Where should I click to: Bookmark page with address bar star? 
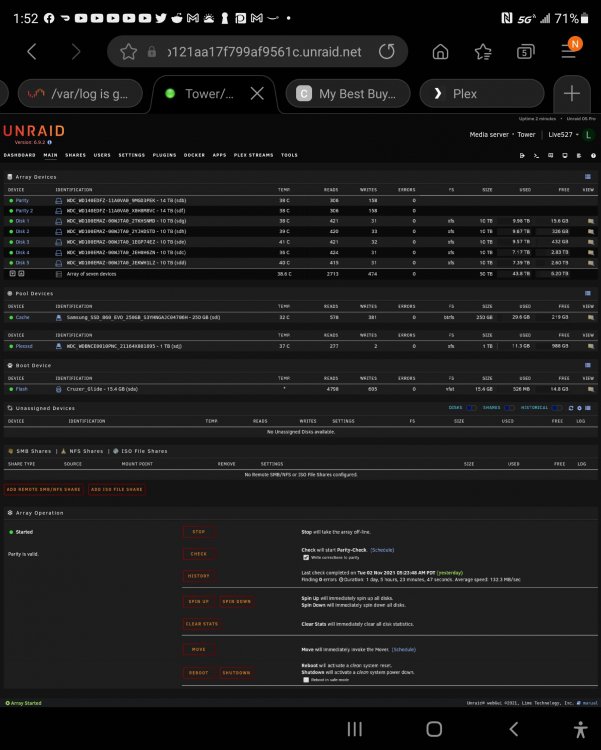pos(129,52)
